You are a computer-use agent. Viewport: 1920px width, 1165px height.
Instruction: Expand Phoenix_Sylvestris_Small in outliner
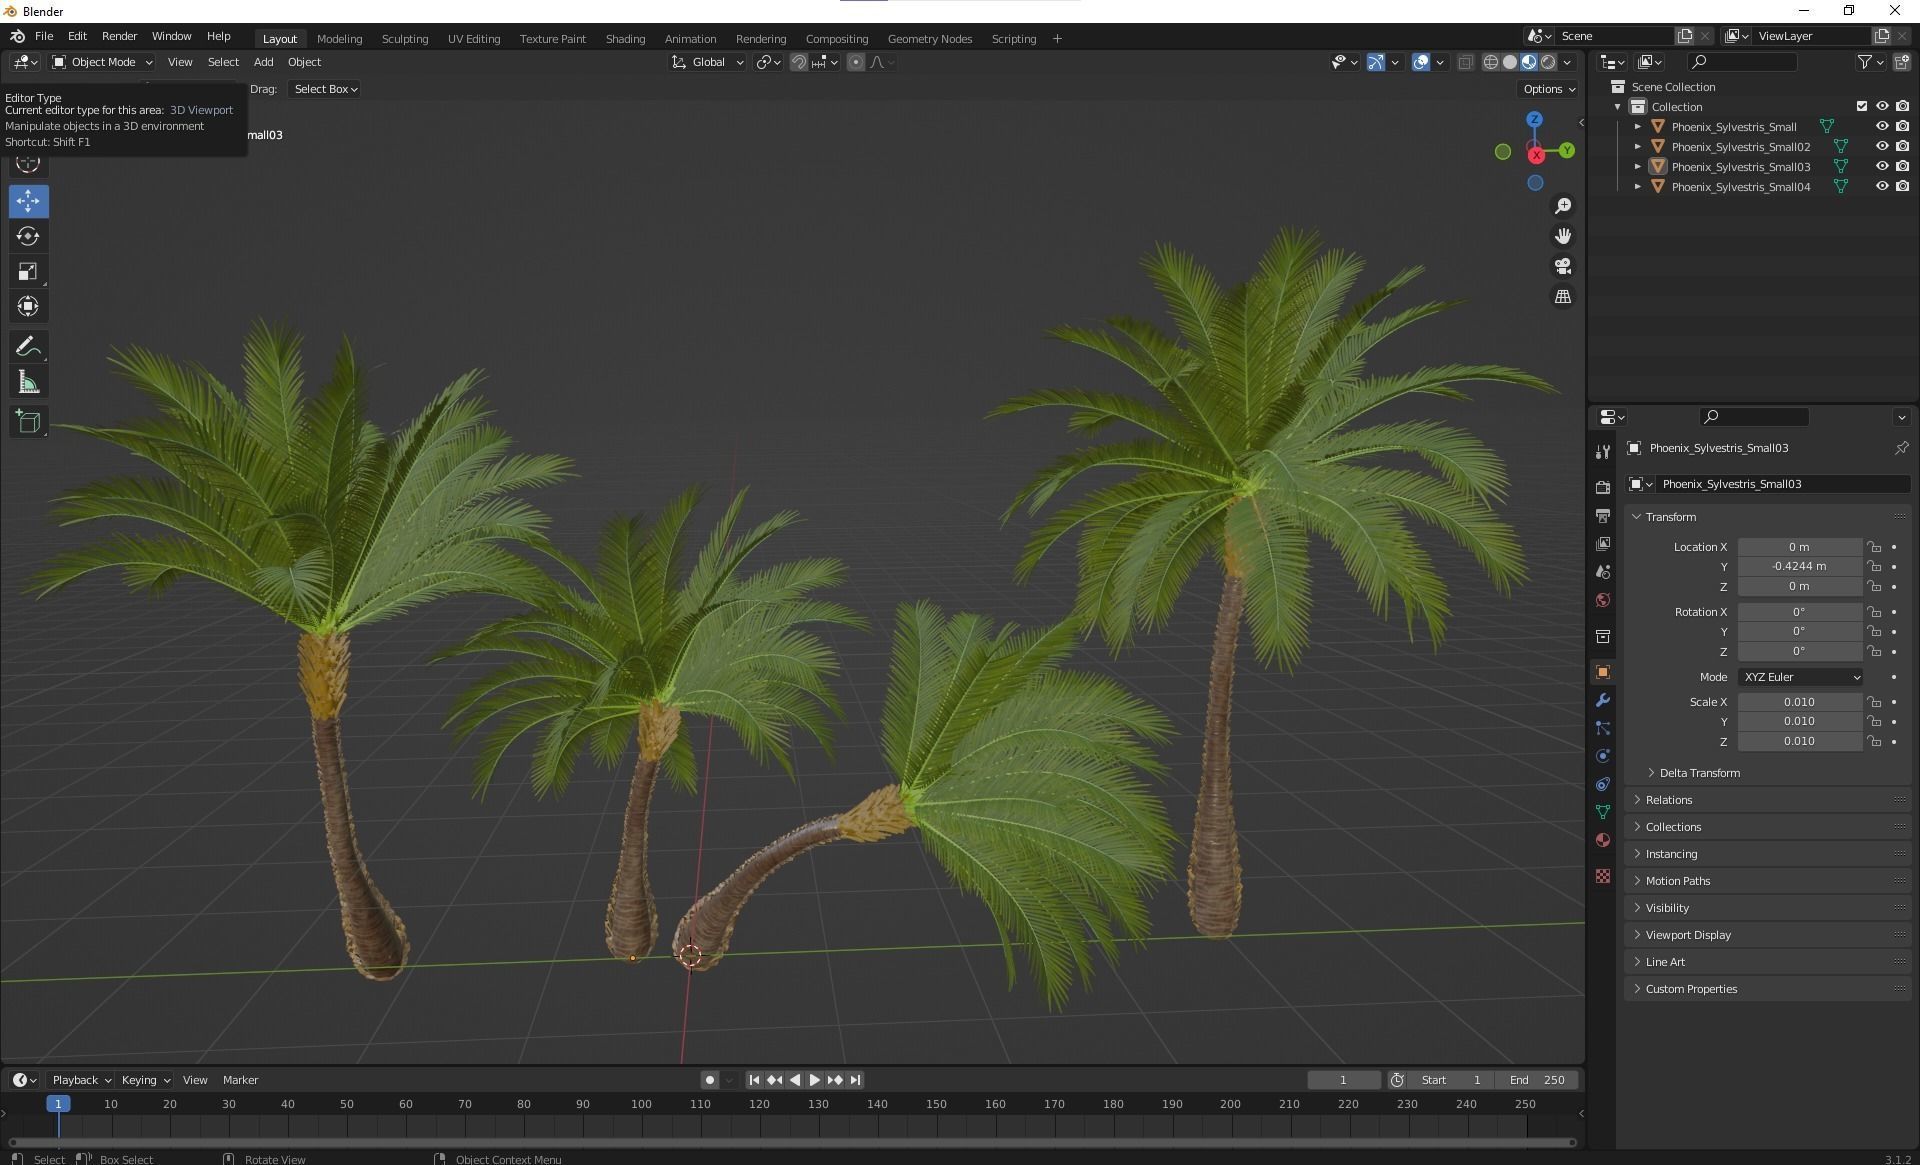pos(1637,127)
